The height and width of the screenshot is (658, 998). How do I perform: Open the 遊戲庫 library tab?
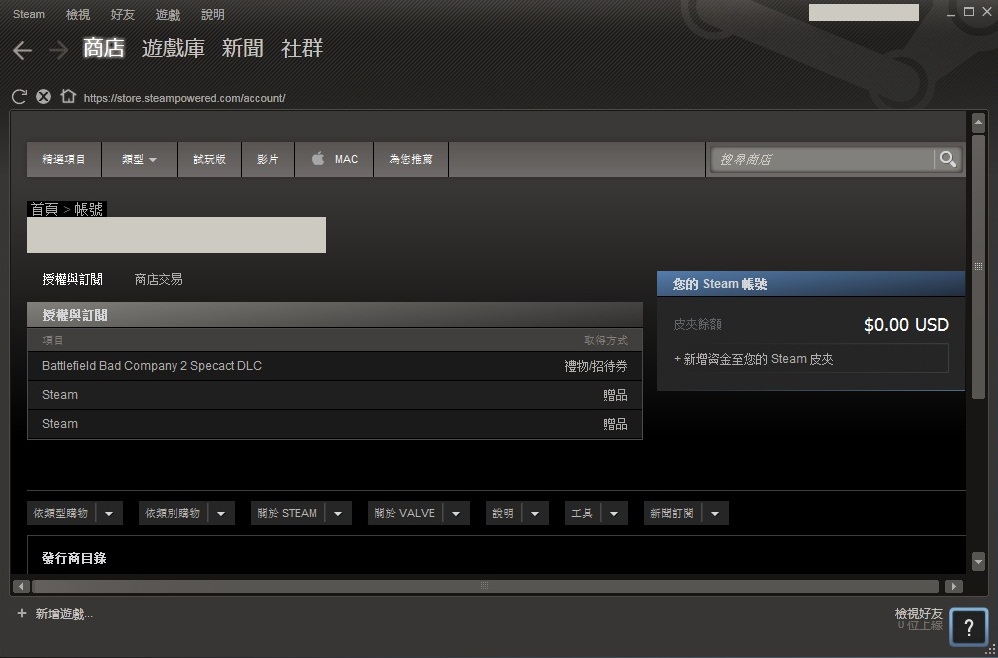[x=173, y=49]
